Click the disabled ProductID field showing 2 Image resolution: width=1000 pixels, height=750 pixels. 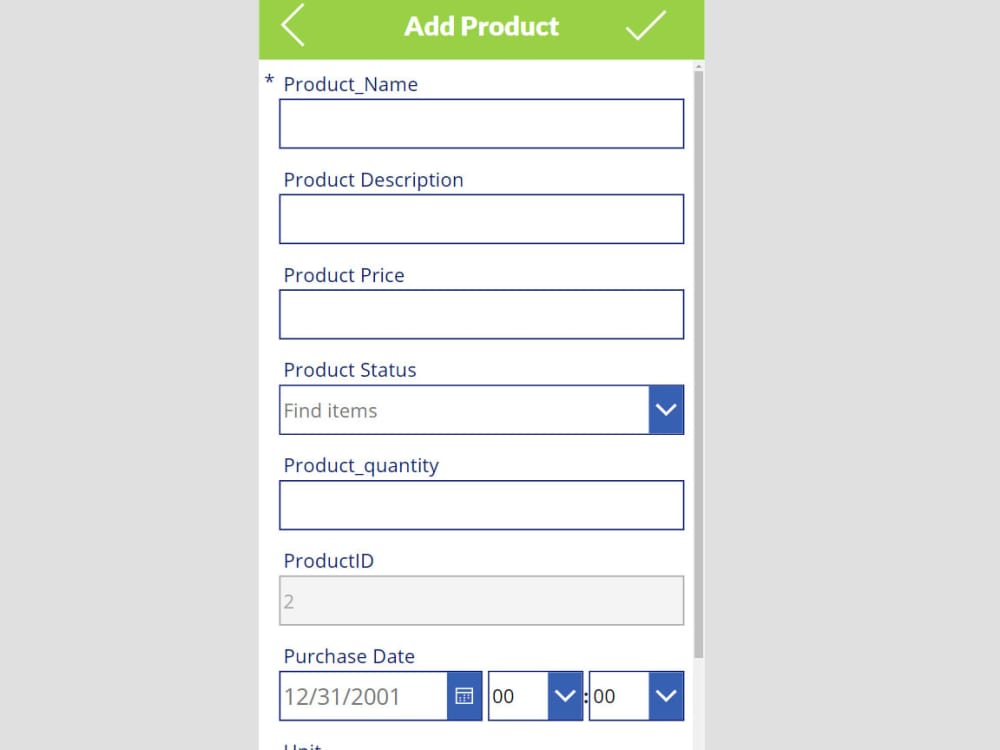tap(481, 600)
